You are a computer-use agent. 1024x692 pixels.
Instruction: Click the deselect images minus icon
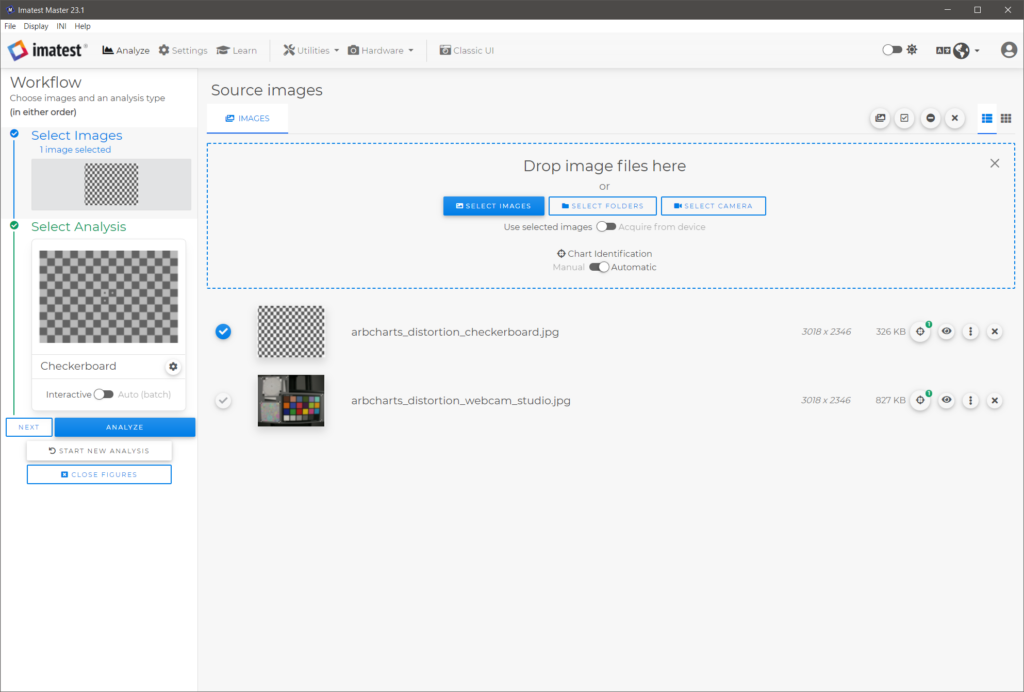tap(930, 118)
